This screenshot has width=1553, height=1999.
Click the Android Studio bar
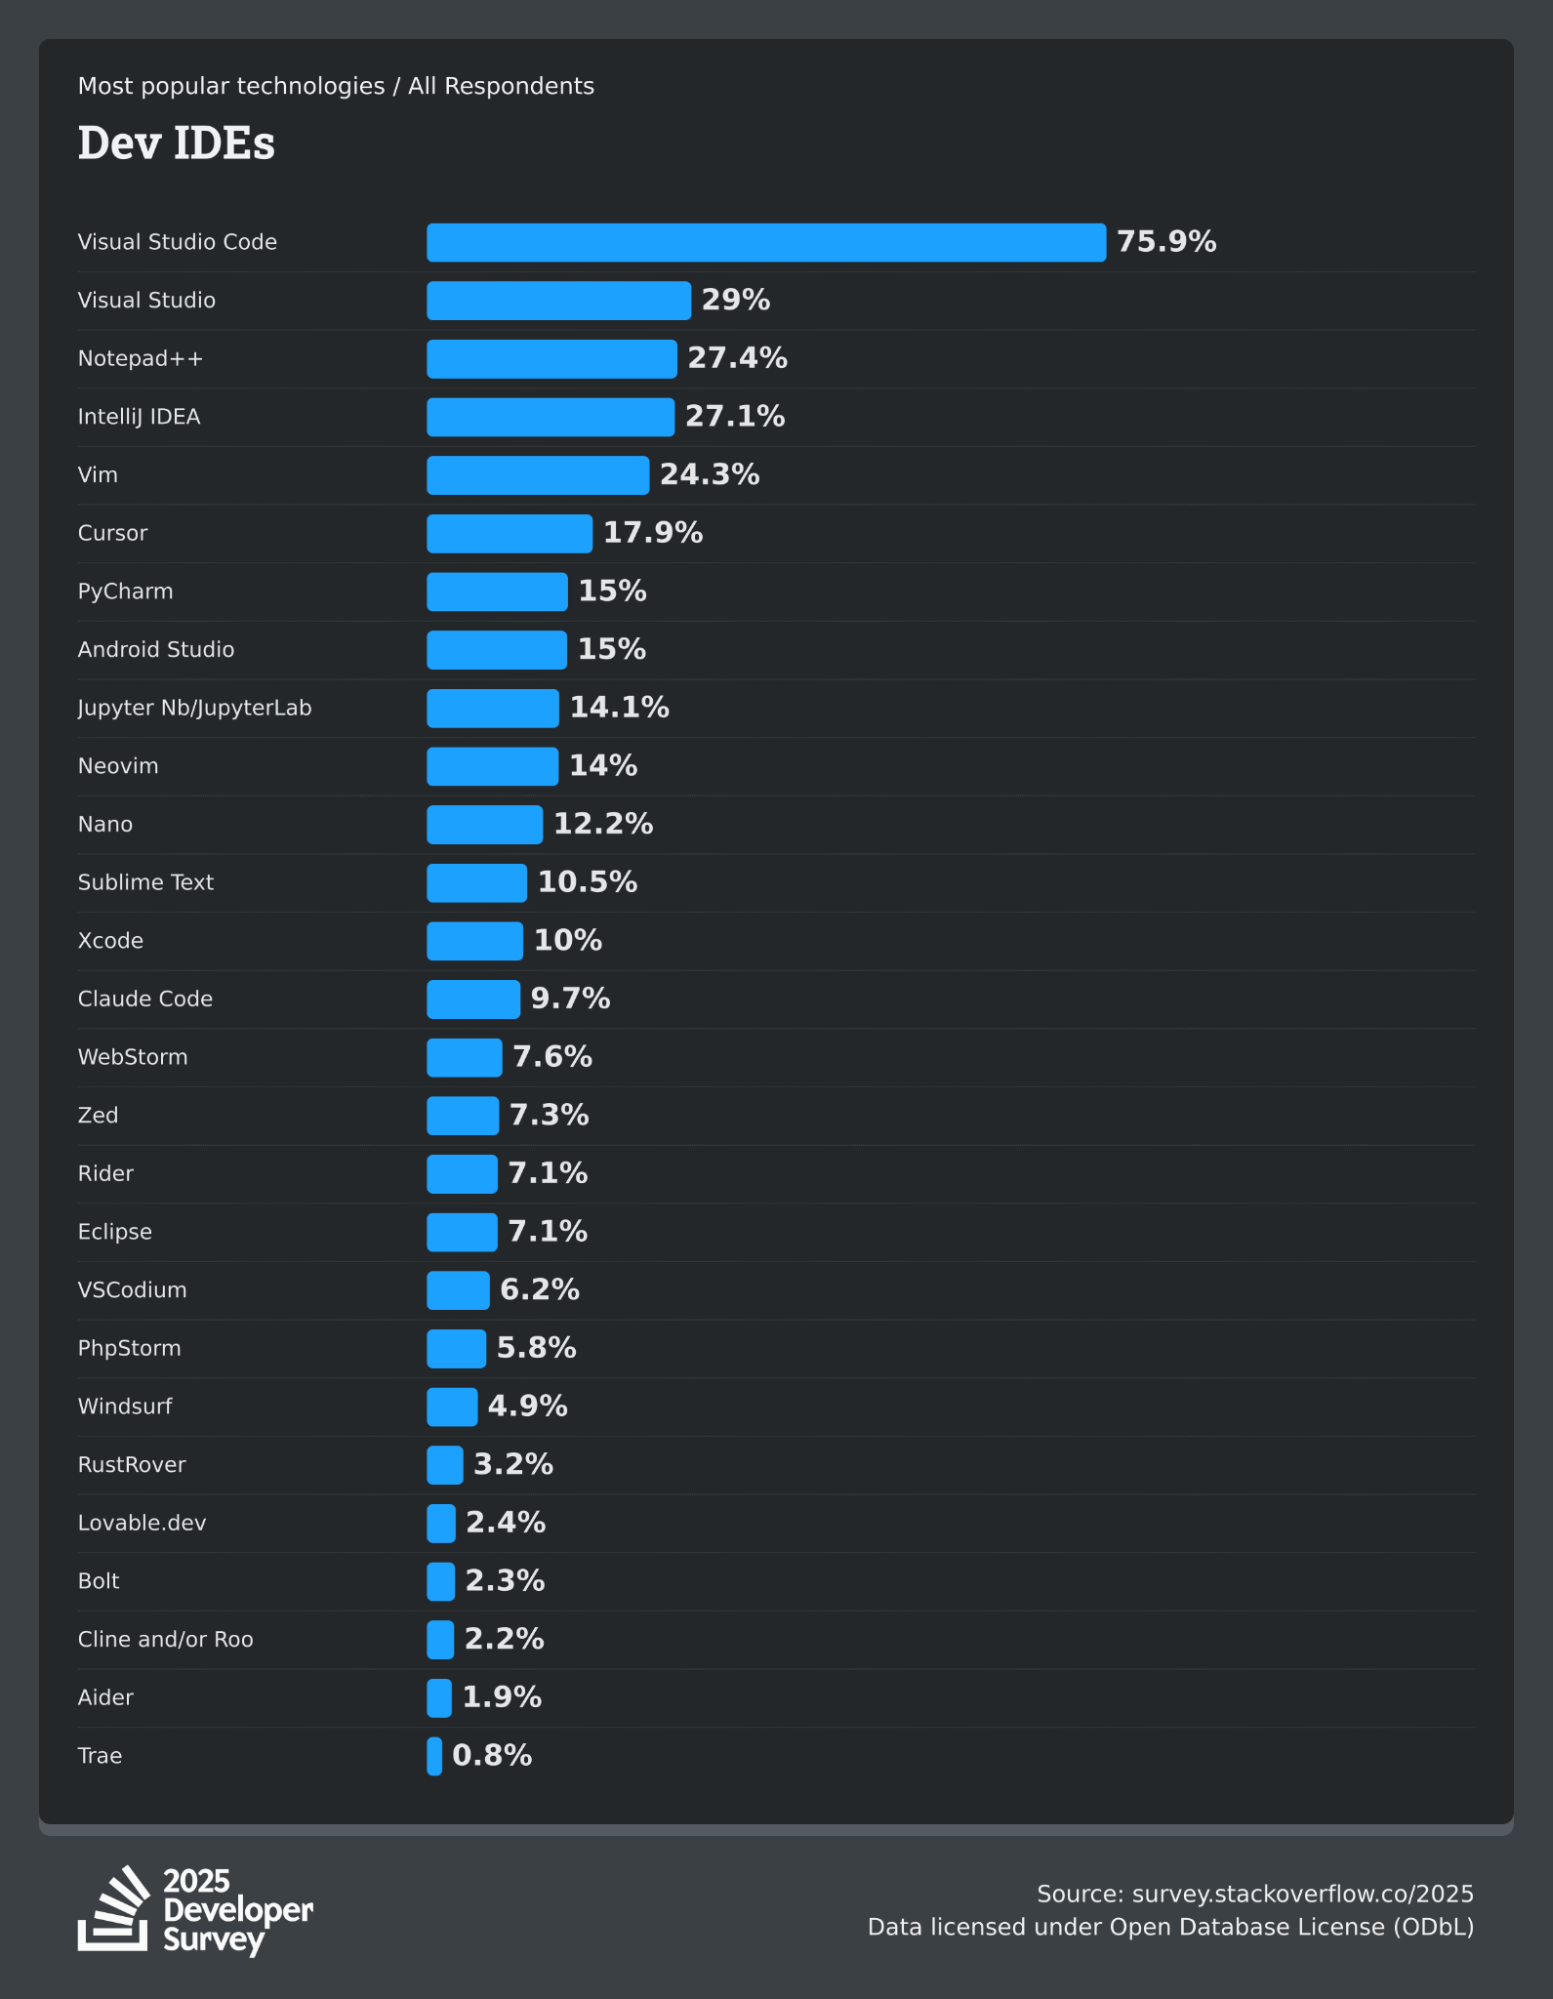tap(496, 650)
